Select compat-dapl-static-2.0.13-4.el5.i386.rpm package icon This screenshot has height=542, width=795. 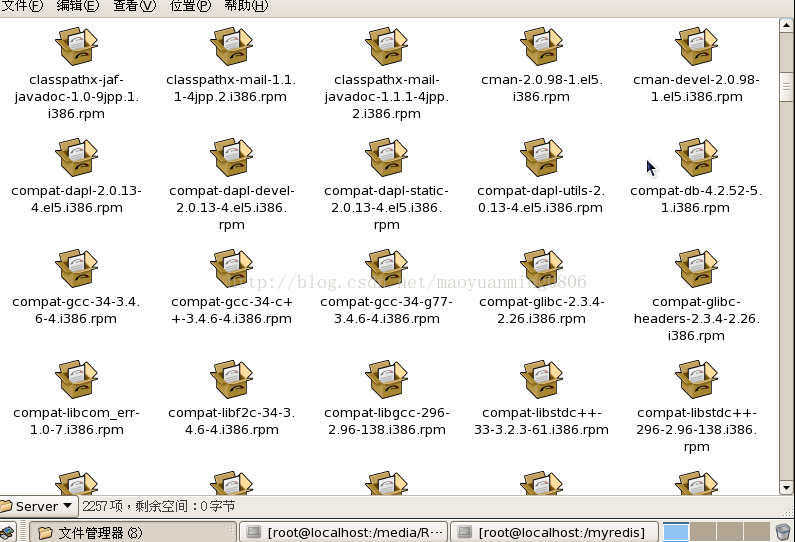pyautogui.click(x=386, y=157)
